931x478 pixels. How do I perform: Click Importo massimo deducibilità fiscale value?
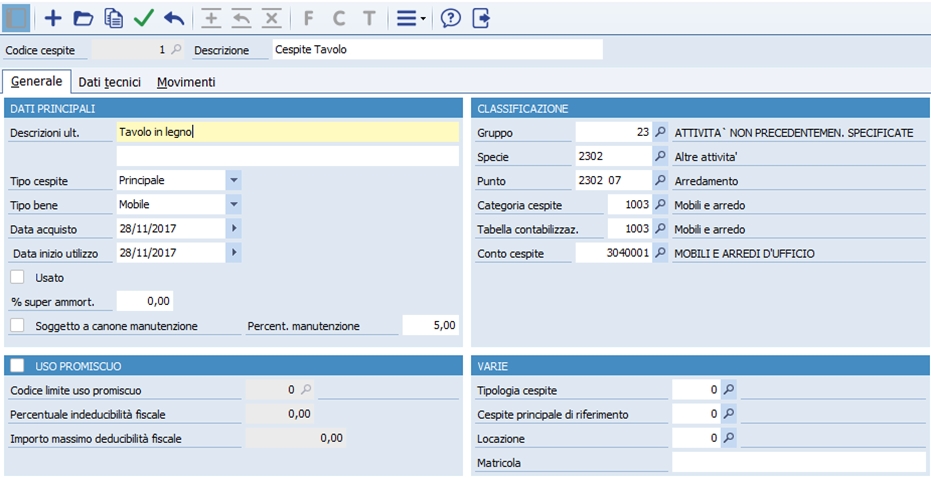(295, 438)
